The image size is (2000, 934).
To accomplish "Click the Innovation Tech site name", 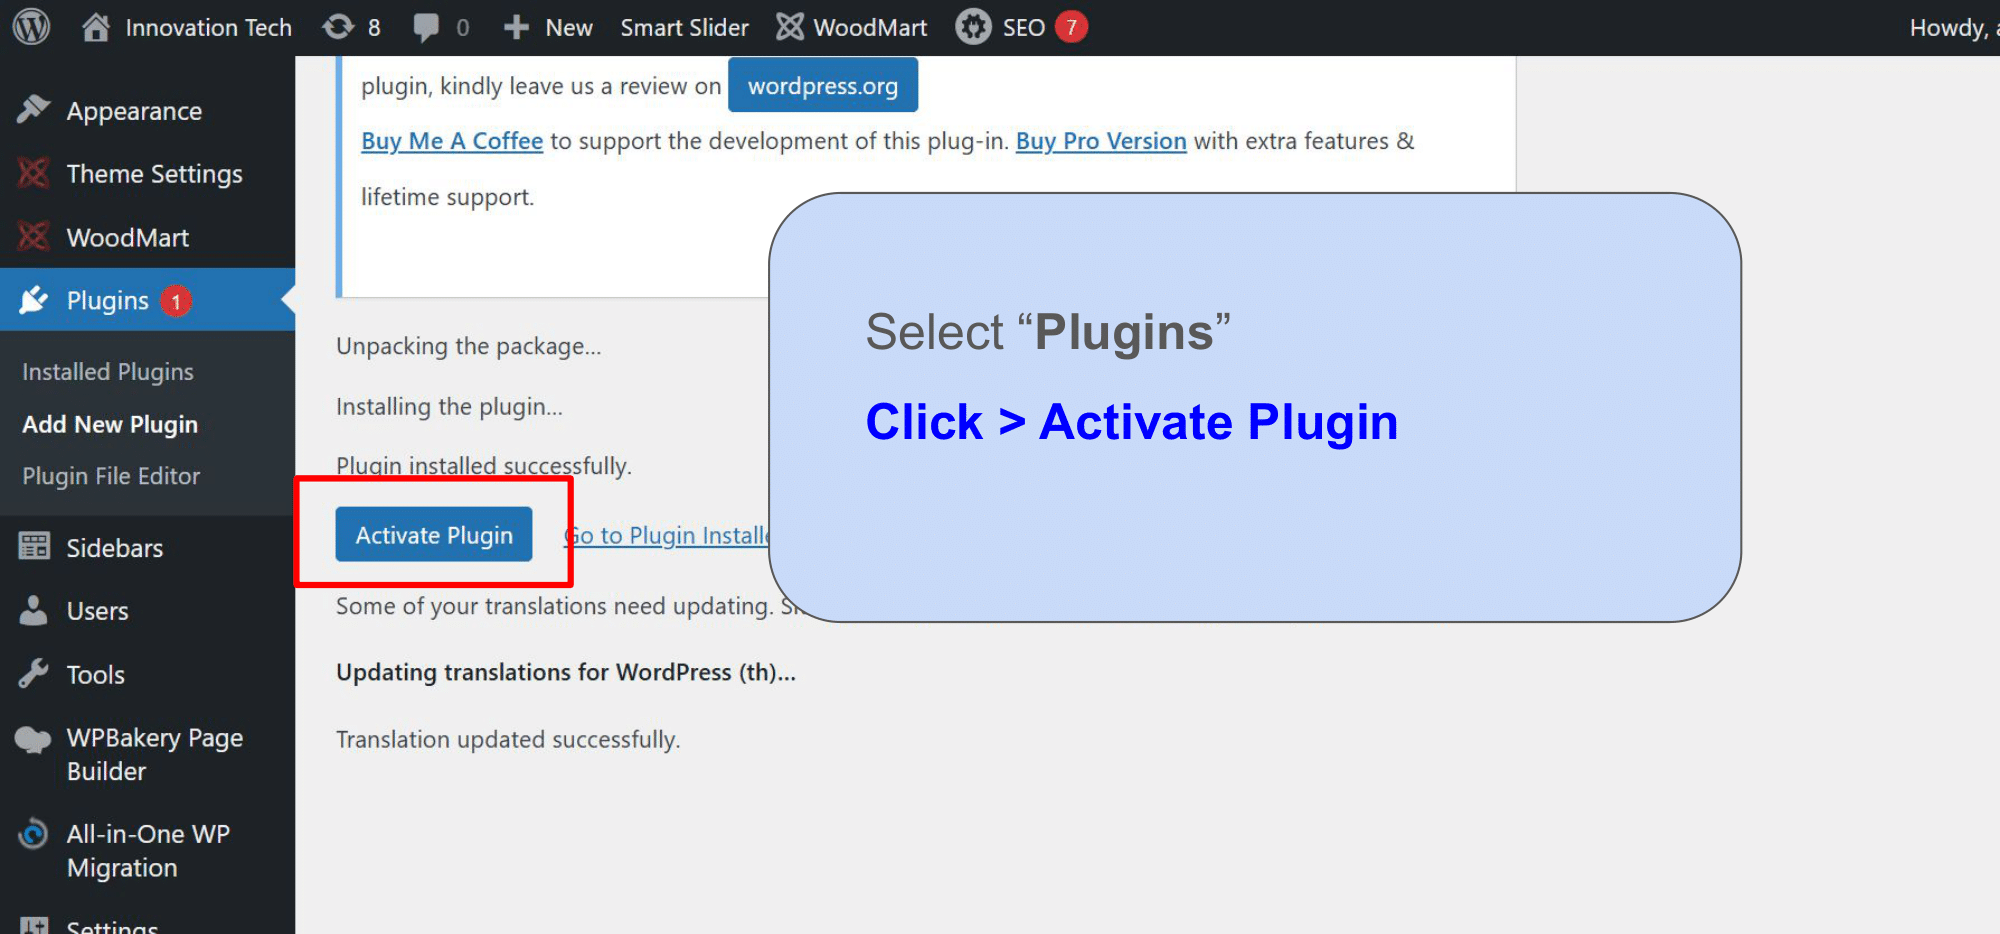I will point(208,27).
